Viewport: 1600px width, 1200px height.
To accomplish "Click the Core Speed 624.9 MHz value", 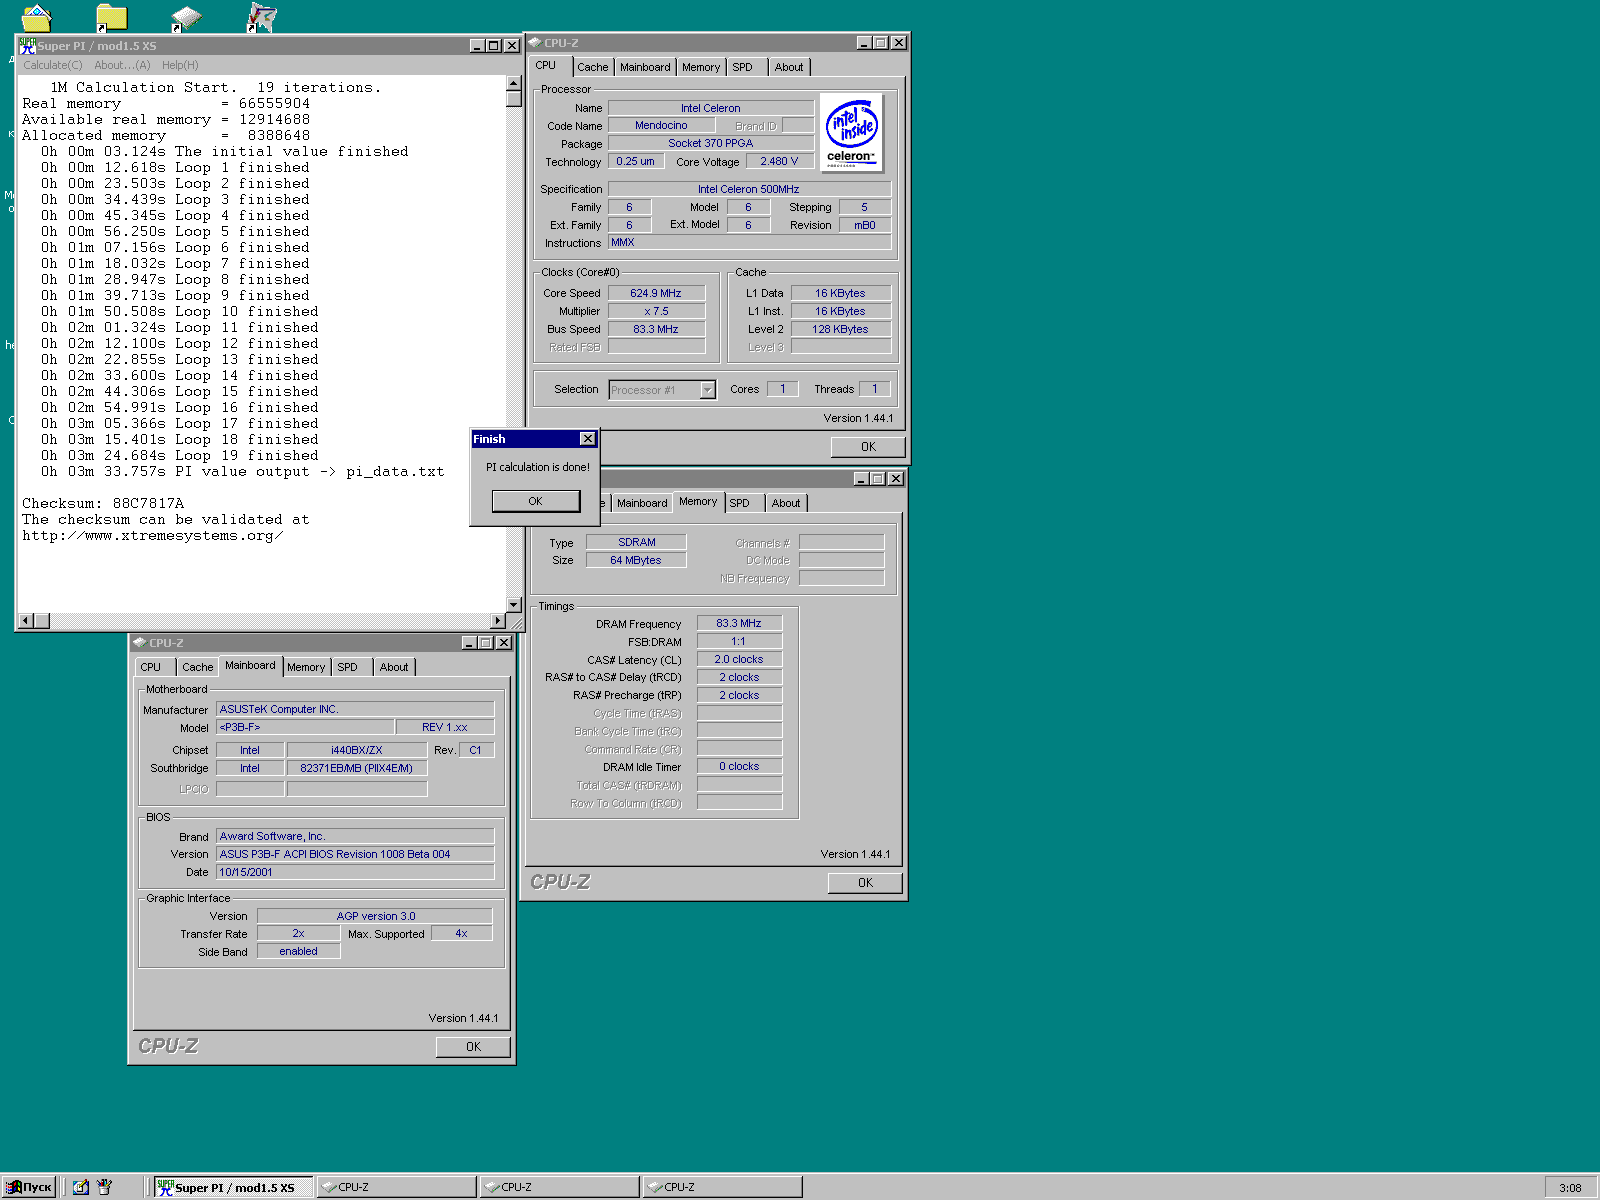I will pos(656,293).
